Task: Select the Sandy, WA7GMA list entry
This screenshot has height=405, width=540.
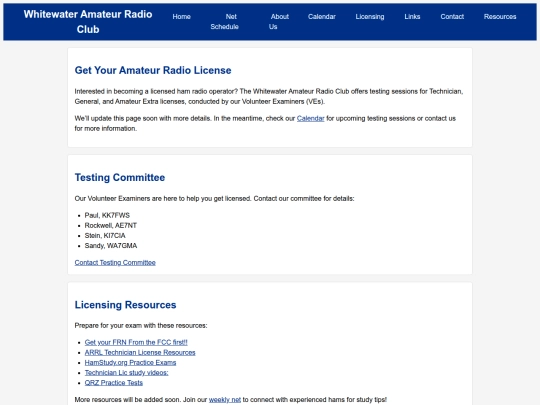Action: tap(111, 246)
